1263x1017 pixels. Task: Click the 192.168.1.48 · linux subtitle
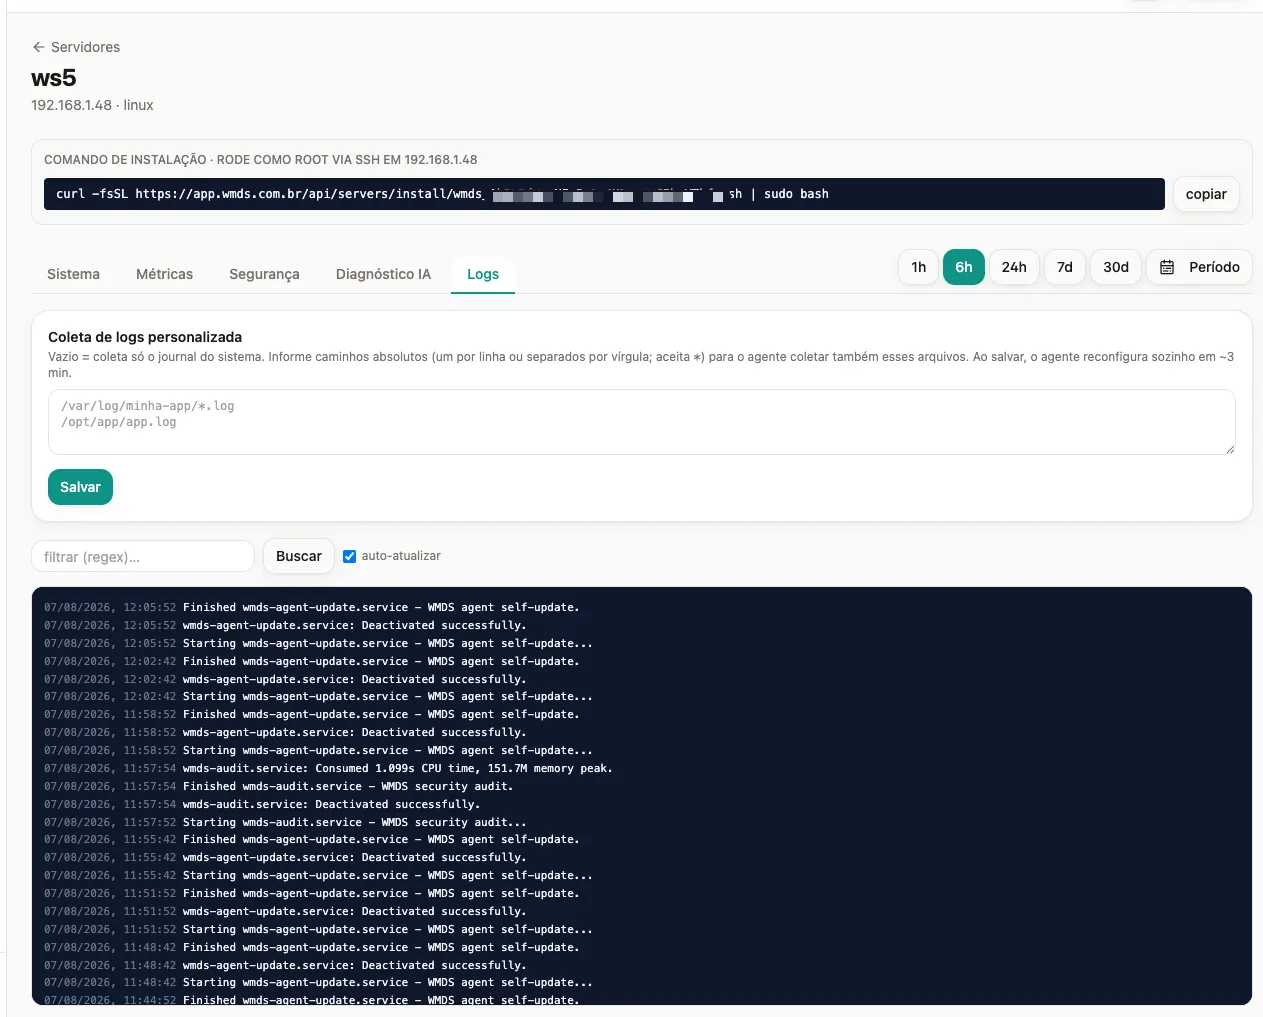coord(92,105)
